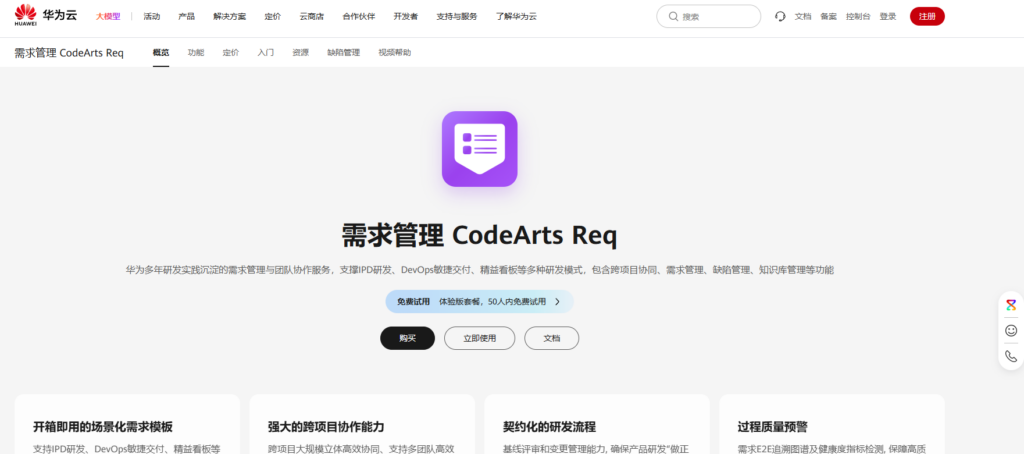Click the 文档 button below banner
Screen dimensions: 1024x454
click(552, 338)
